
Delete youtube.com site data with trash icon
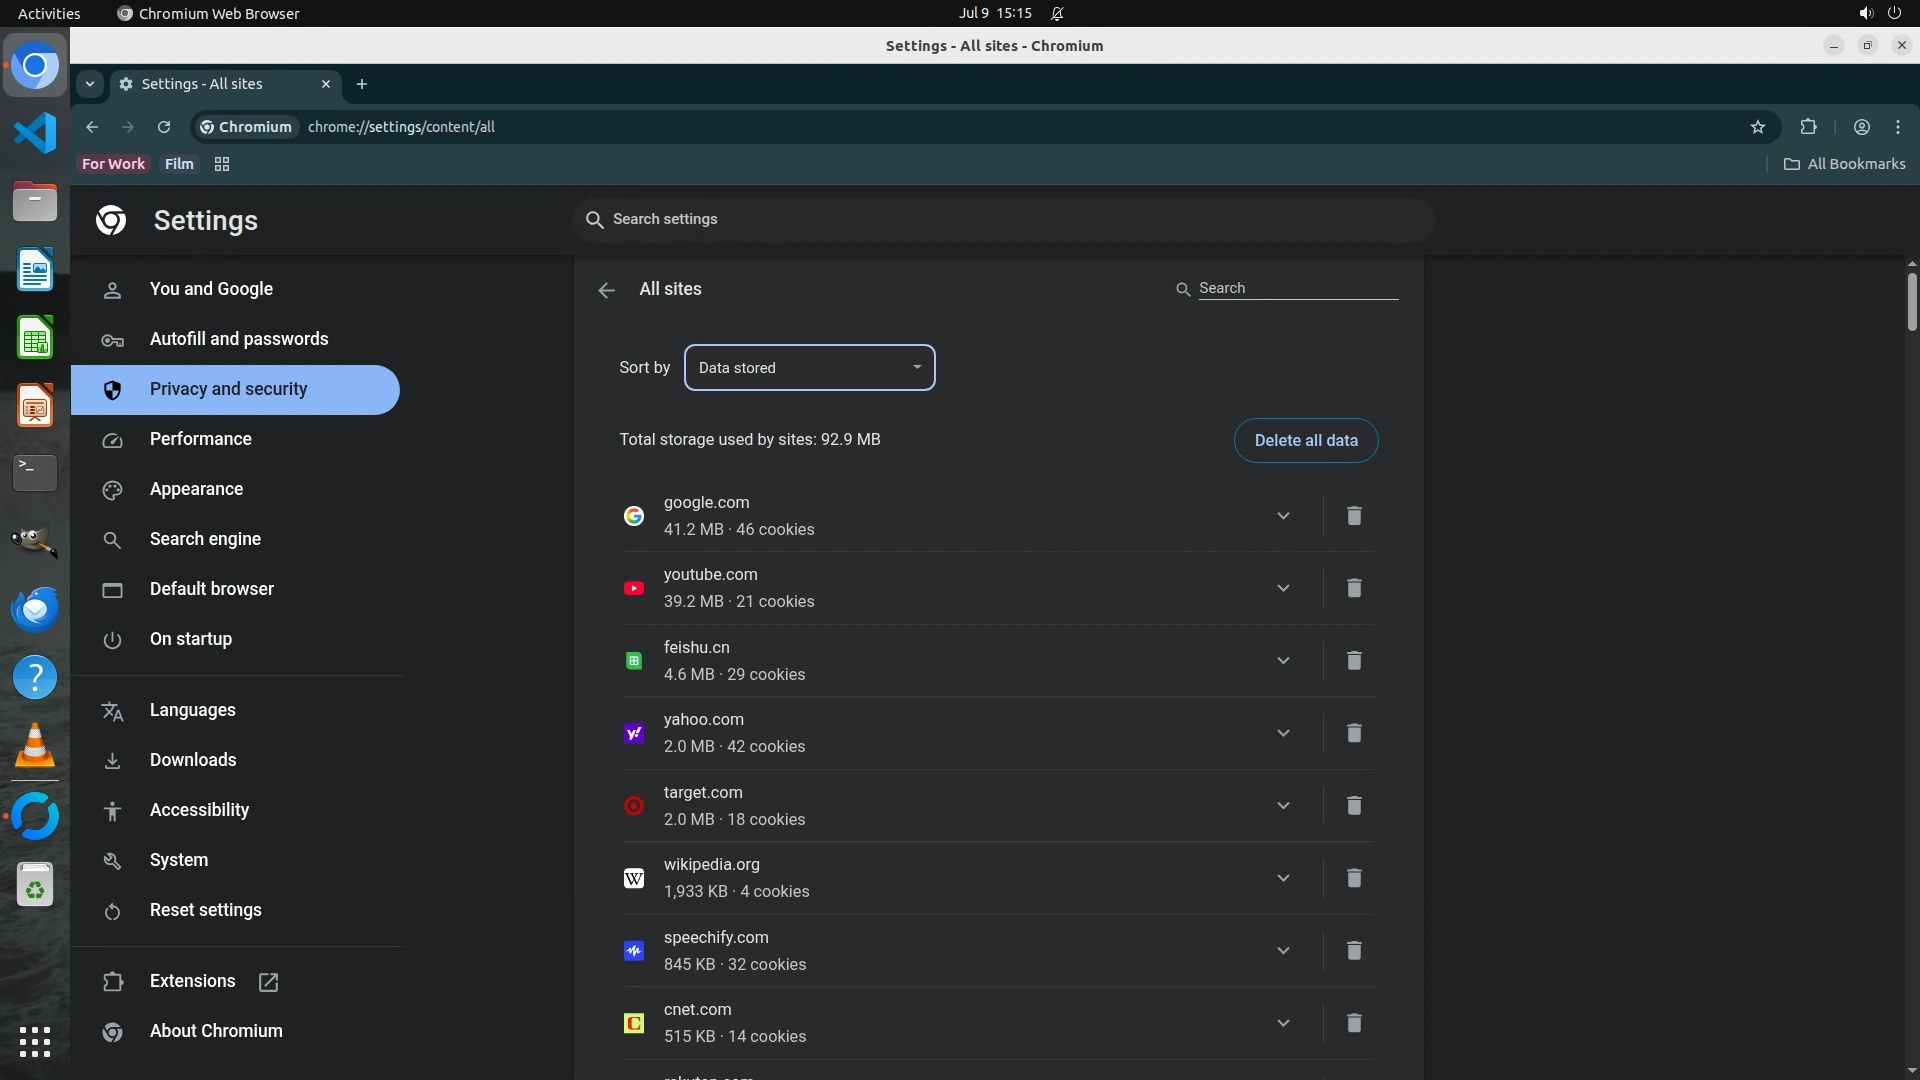(1353, 588)
